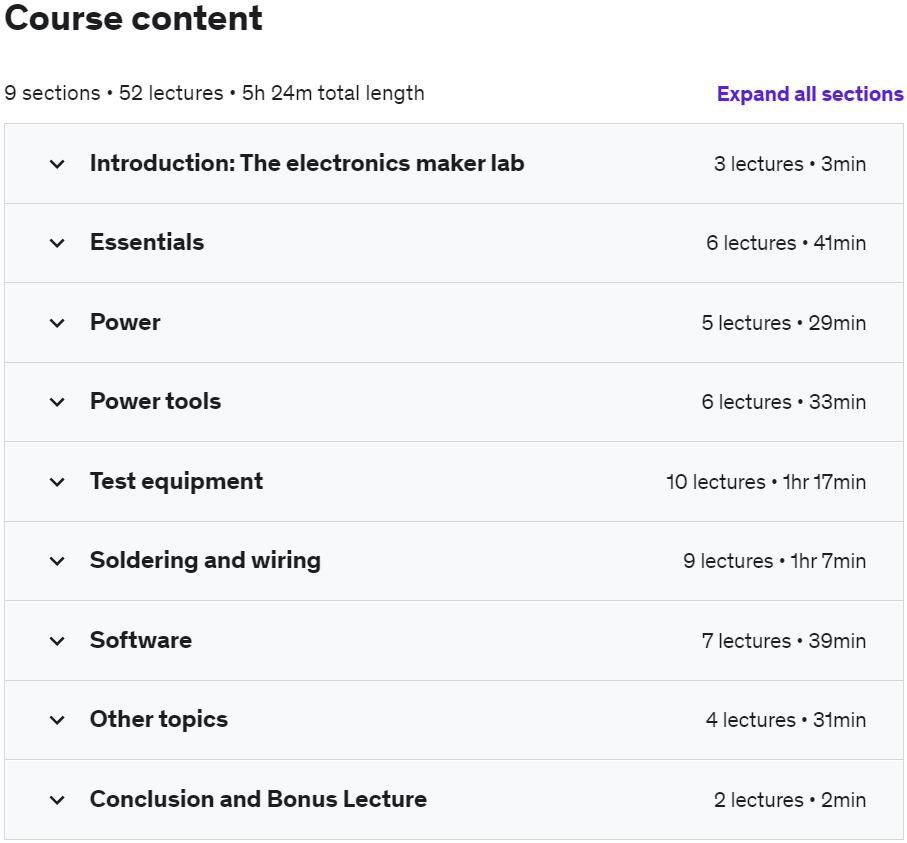Open the Software section title

pyautogui.click(x=141, y=640)
